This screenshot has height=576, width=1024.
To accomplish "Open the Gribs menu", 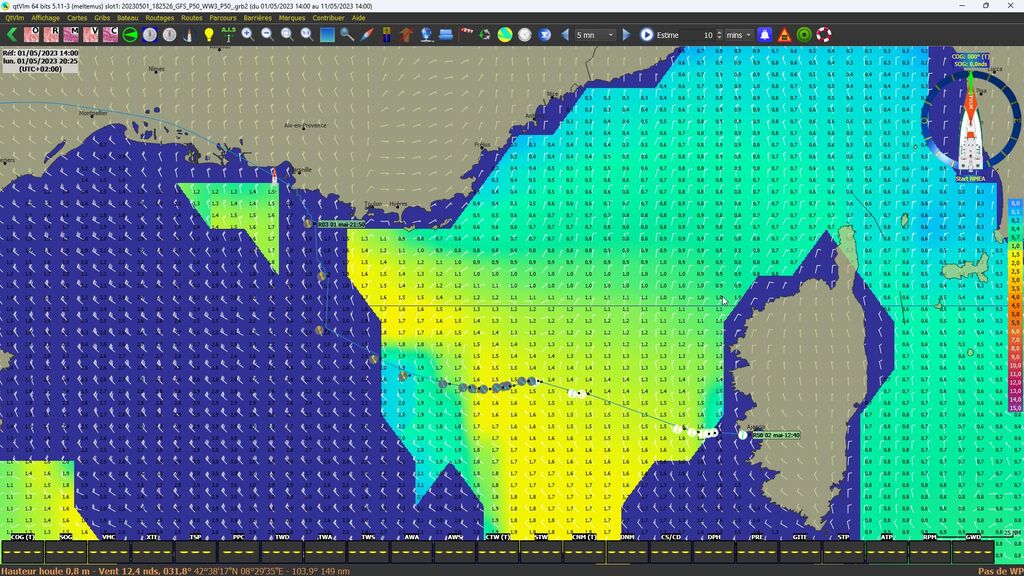I will 102,18.
